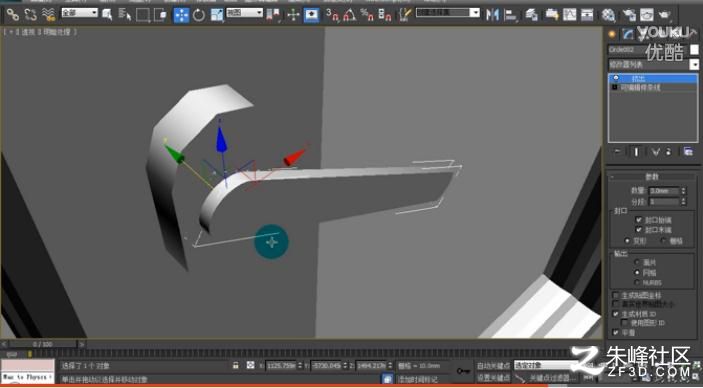The image size is (703, 388).
Task: Click the Mirror tool icon
Action: (x=492, y=15)
